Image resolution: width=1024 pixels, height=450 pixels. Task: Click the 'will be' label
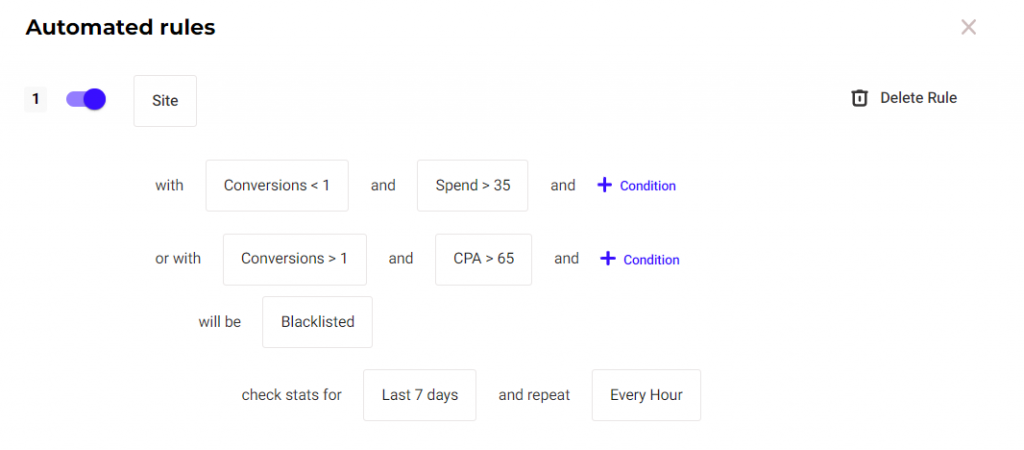(220, 322)
